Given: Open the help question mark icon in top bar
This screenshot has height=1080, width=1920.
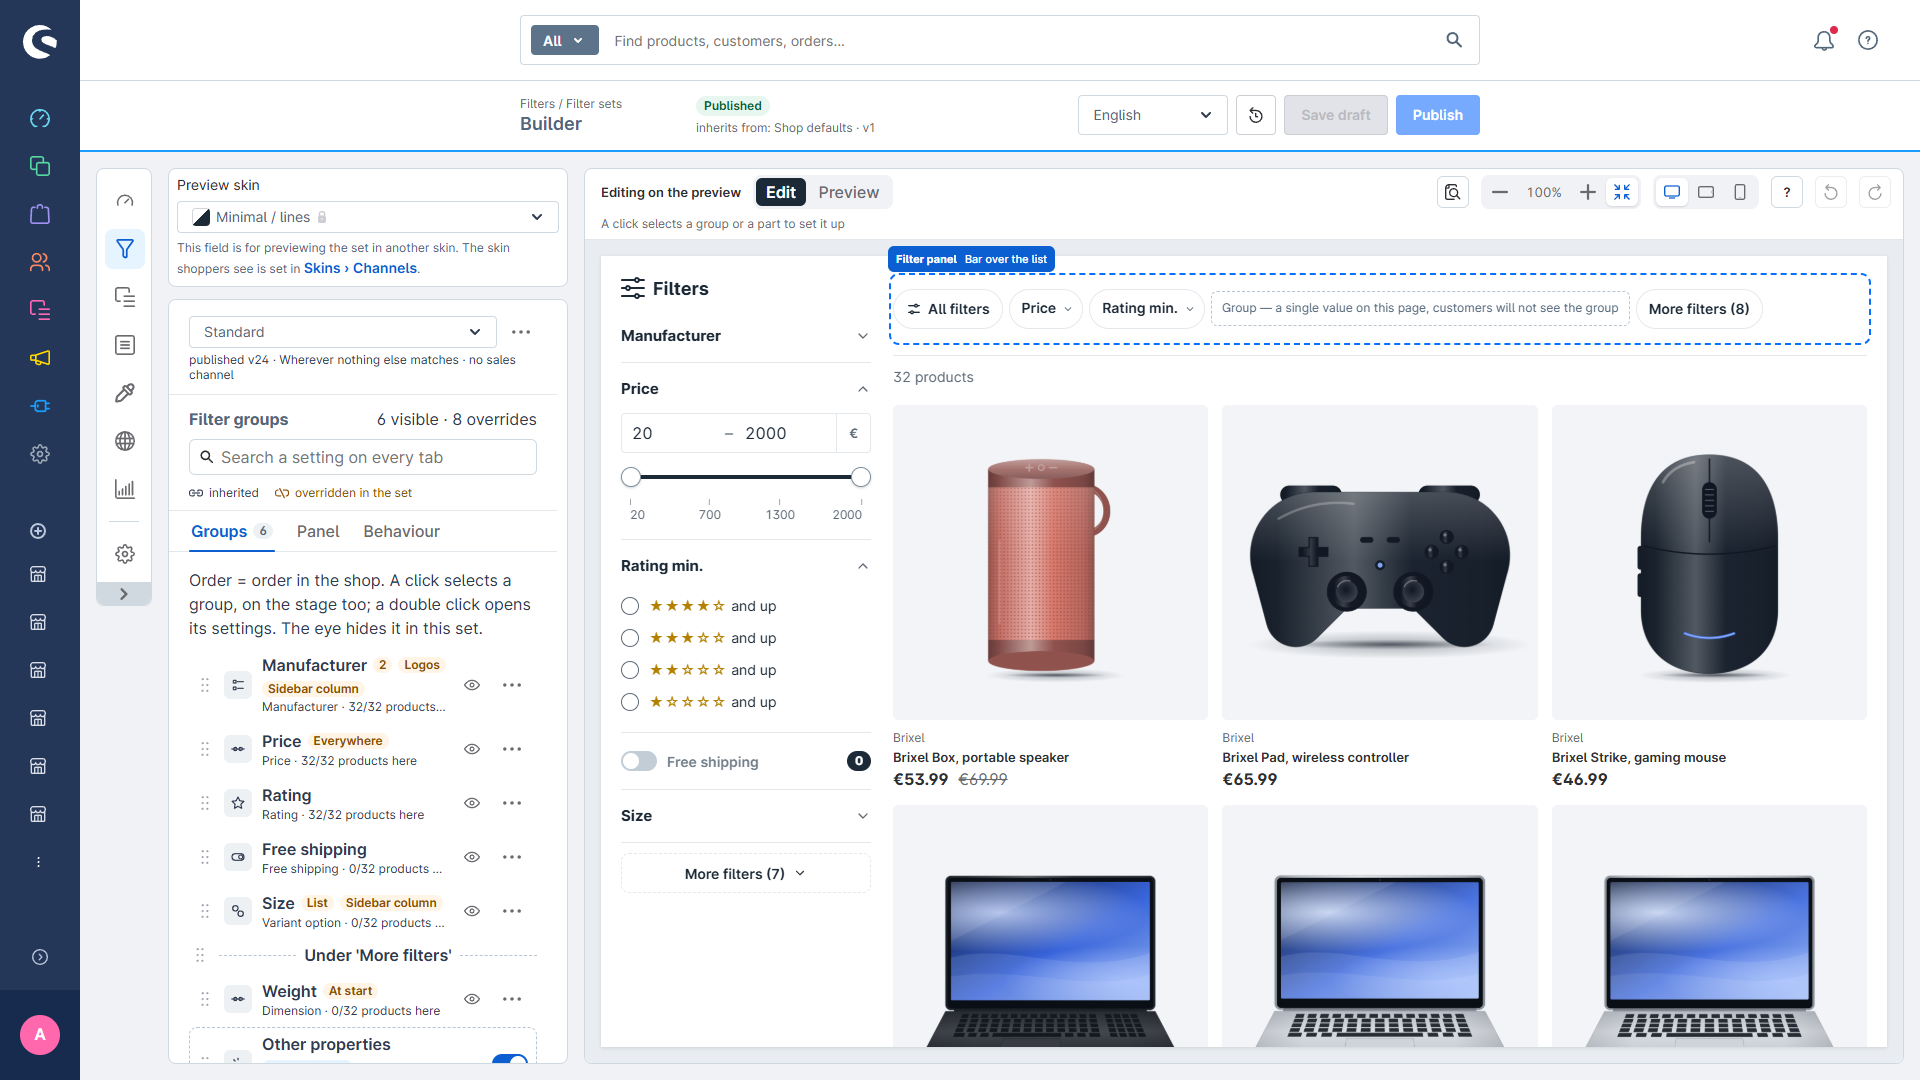Looking at the screenshot, I should pos(1868,40).
